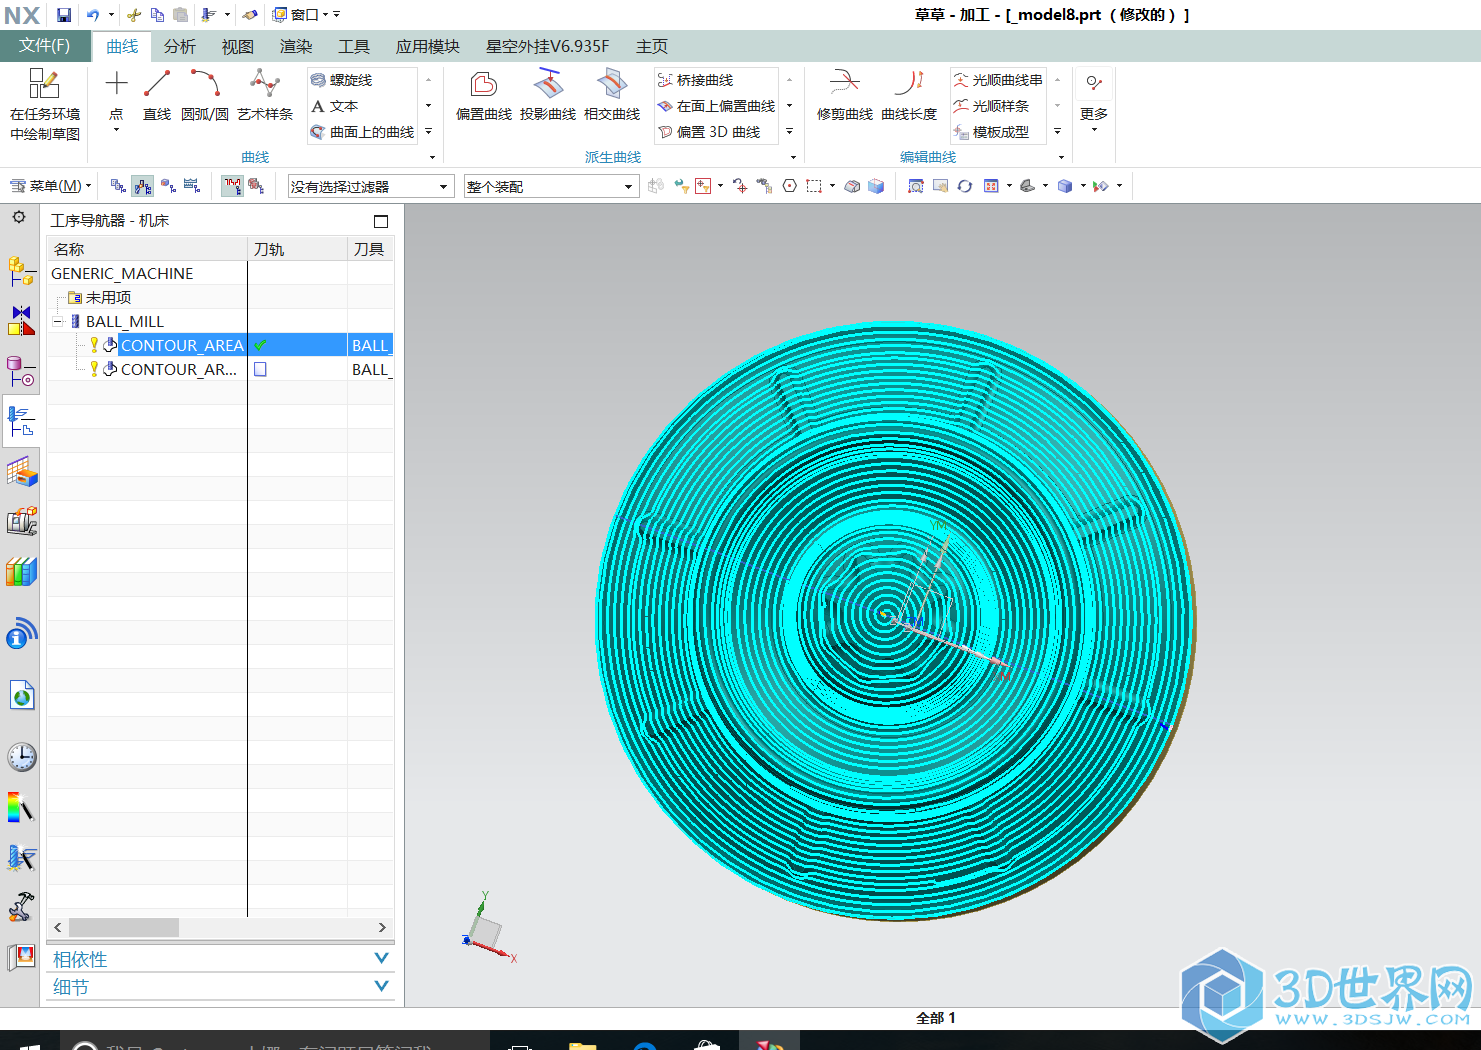Click Offset 3D Curve (偏置 3D 曲线) button
The height and width of the screenshot is (1050, 1481).
coord(709,132)
